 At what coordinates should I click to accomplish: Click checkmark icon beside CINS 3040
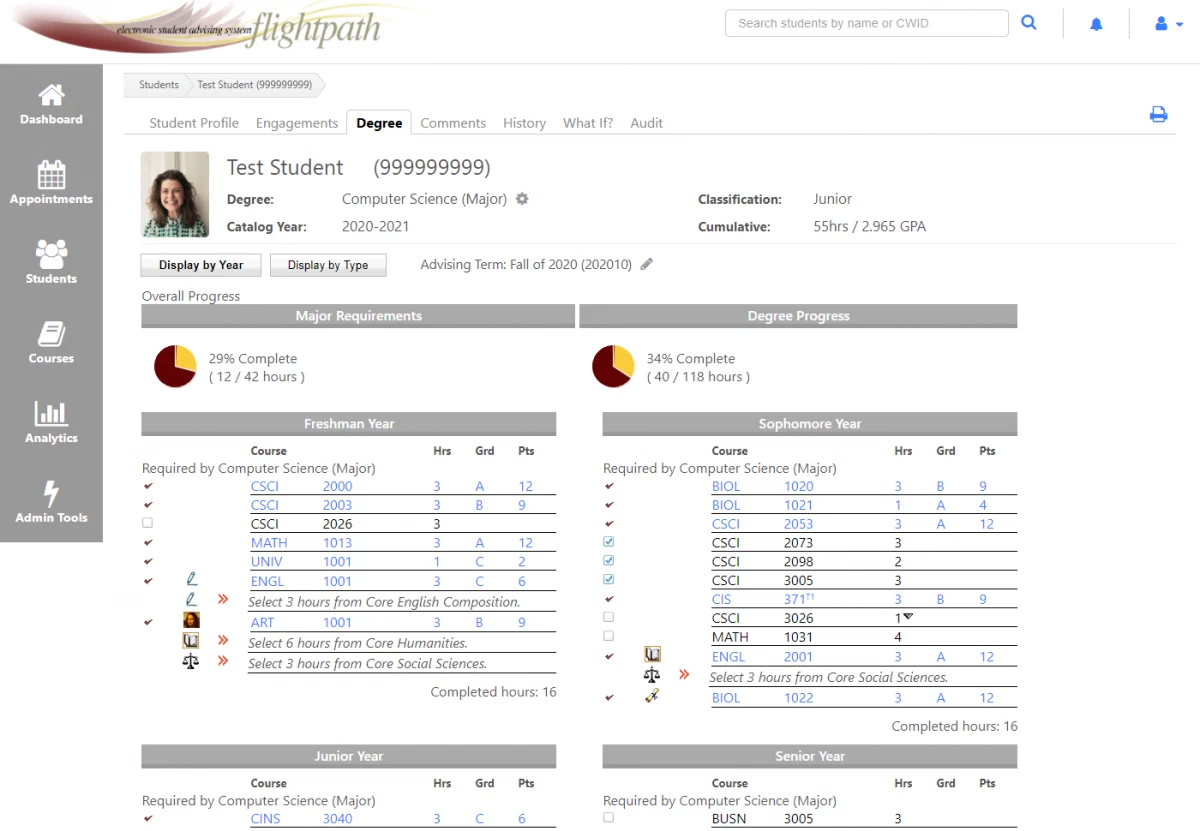click(148, 818)
